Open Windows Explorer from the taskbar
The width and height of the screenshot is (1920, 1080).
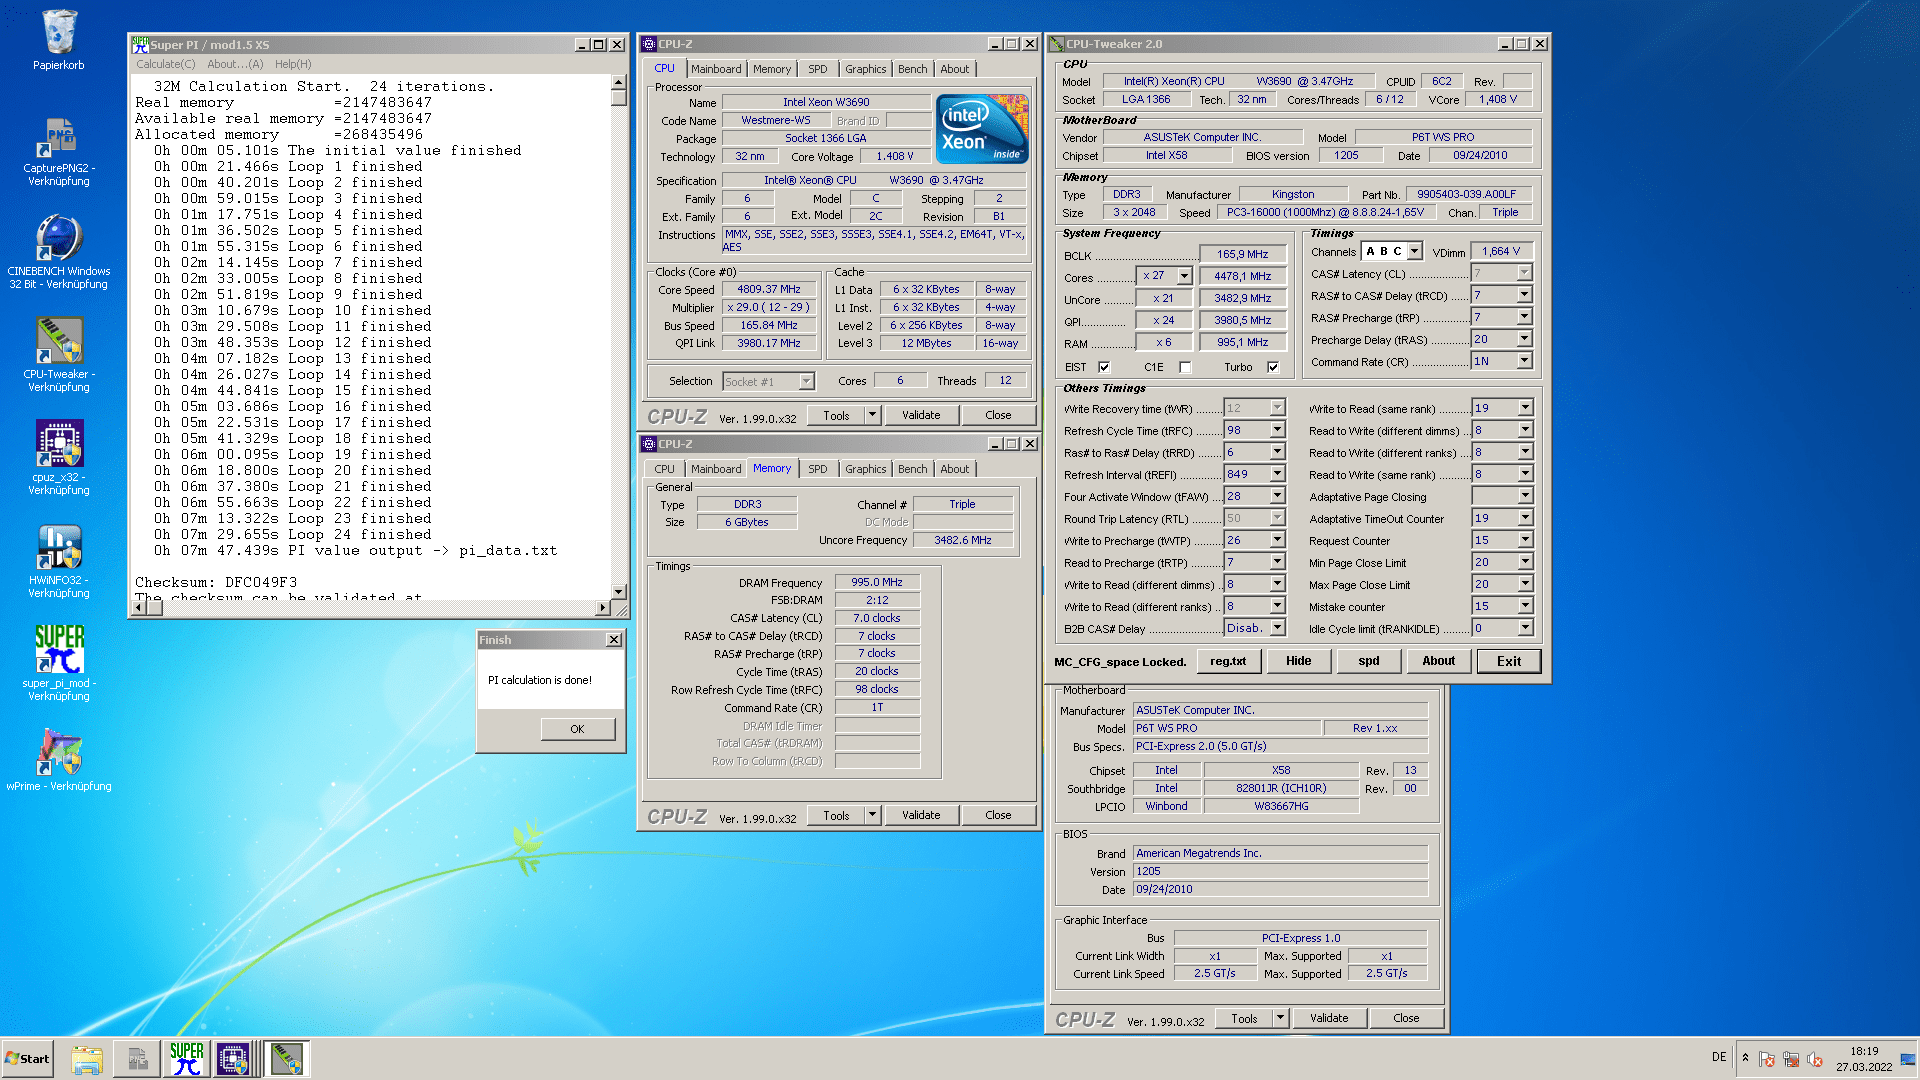87,1059
